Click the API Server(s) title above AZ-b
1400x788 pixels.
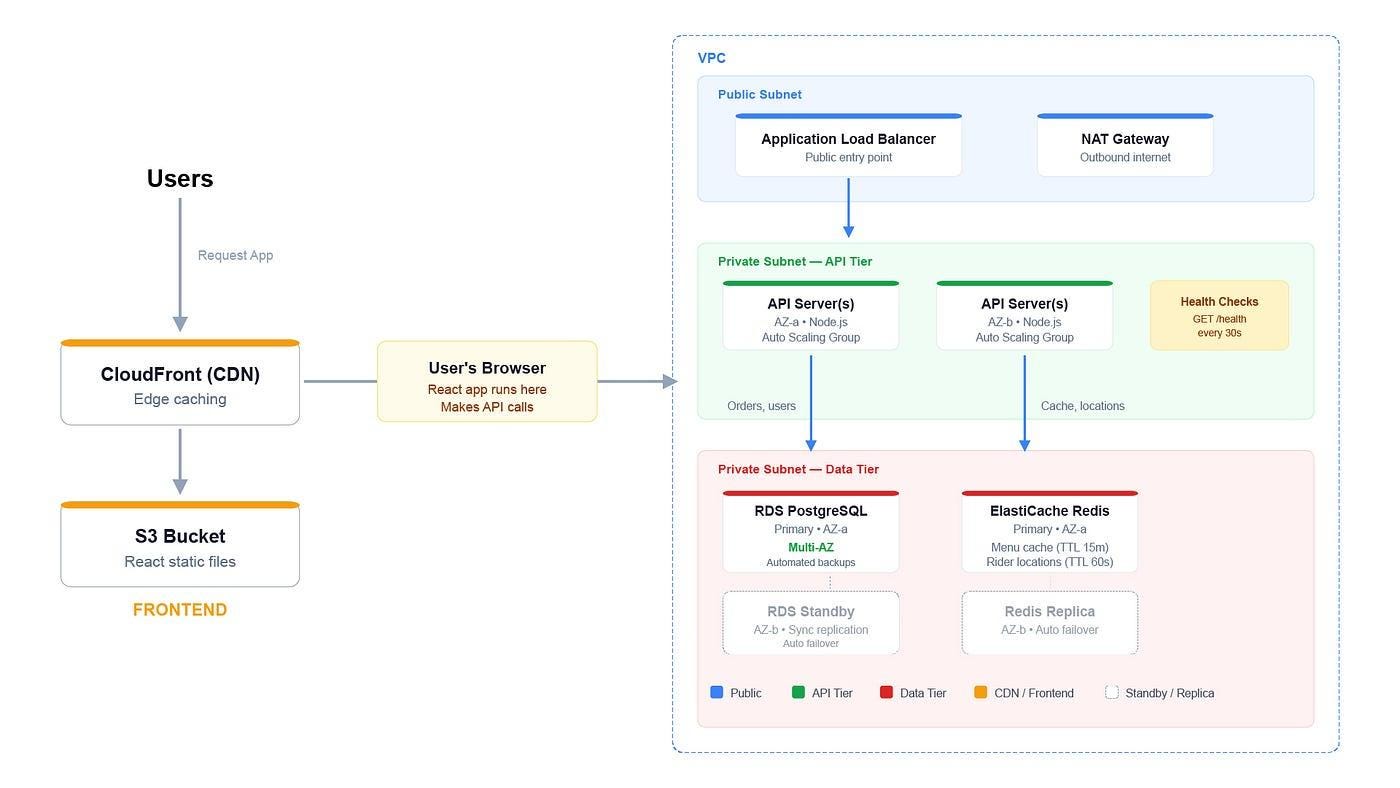1025,304
